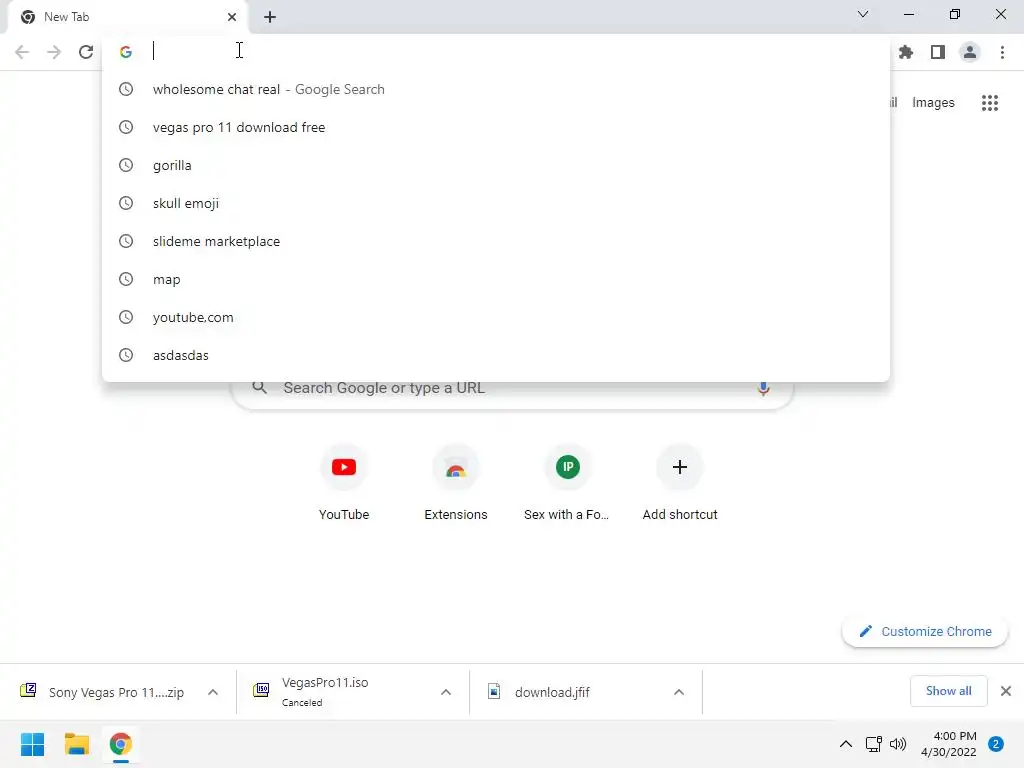Image resolution: width=1024 pixels, height=768 pixels.
Task: Click the Google G icon in omnibox
Action: (126, 52)
